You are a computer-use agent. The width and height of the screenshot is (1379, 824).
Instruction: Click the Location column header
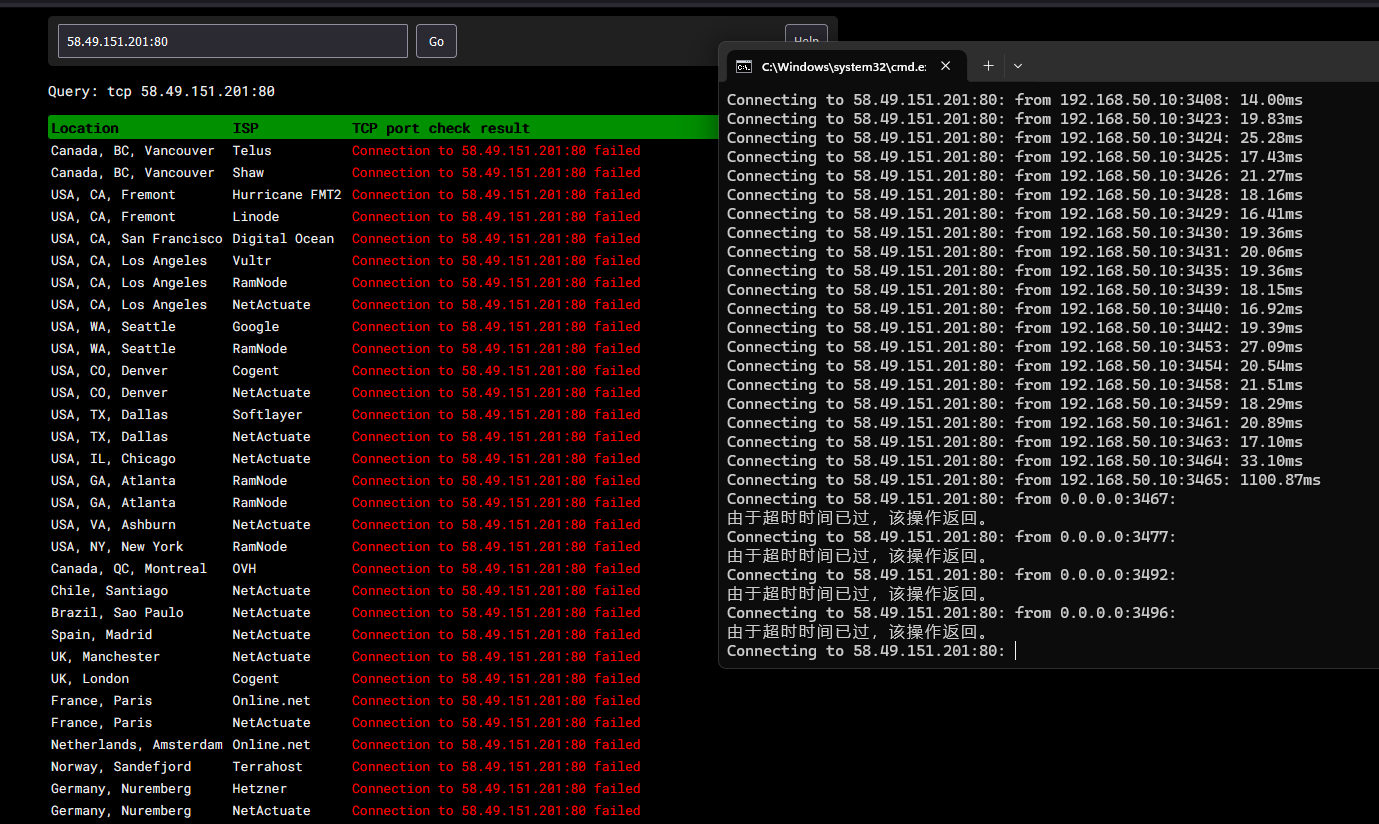point(85,128)
